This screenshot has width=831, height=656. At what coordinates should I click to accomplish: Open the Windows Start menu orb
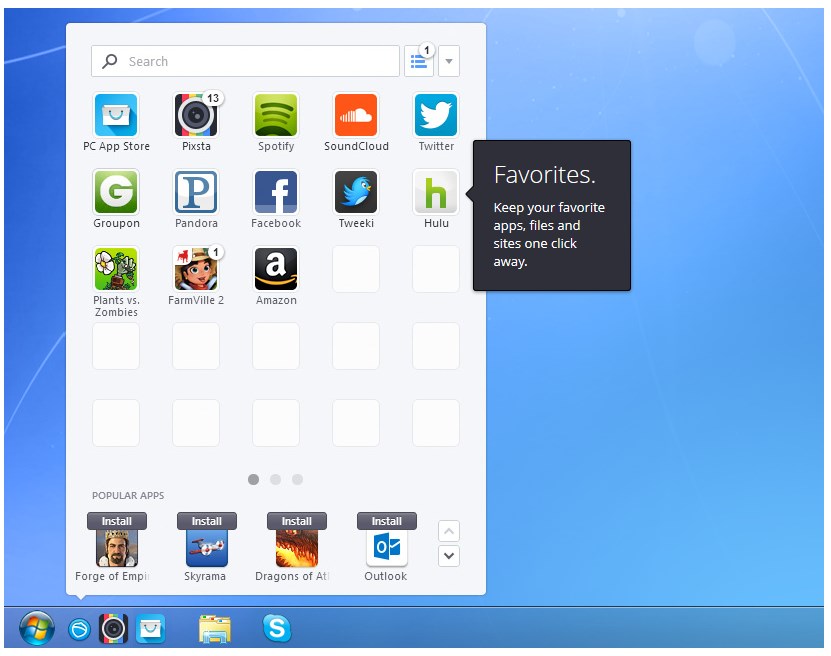[37, 629]
